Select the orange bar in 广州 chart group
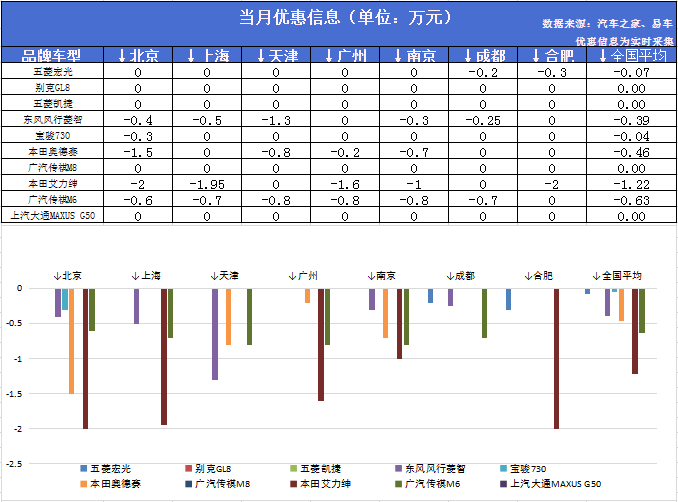The width and height of the screenshot is (678, 502). coord(307,296)
